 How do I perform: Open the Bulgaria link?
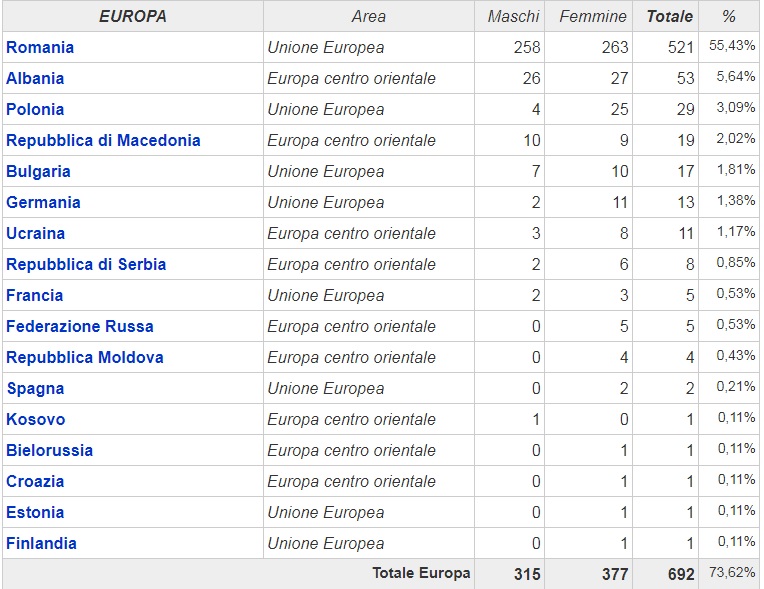(x=38, y=171)
